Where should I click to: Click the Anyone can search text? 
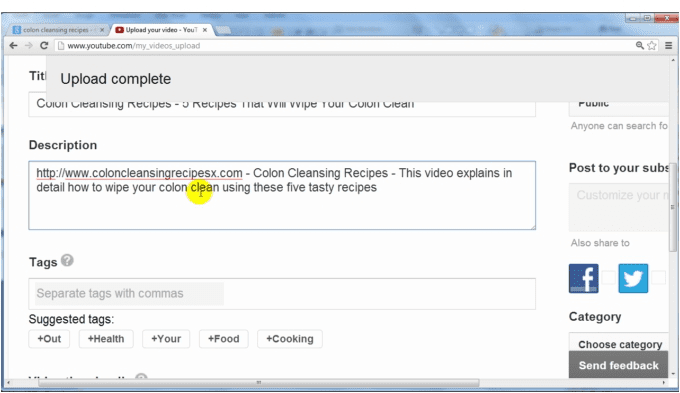pos(619,126)
